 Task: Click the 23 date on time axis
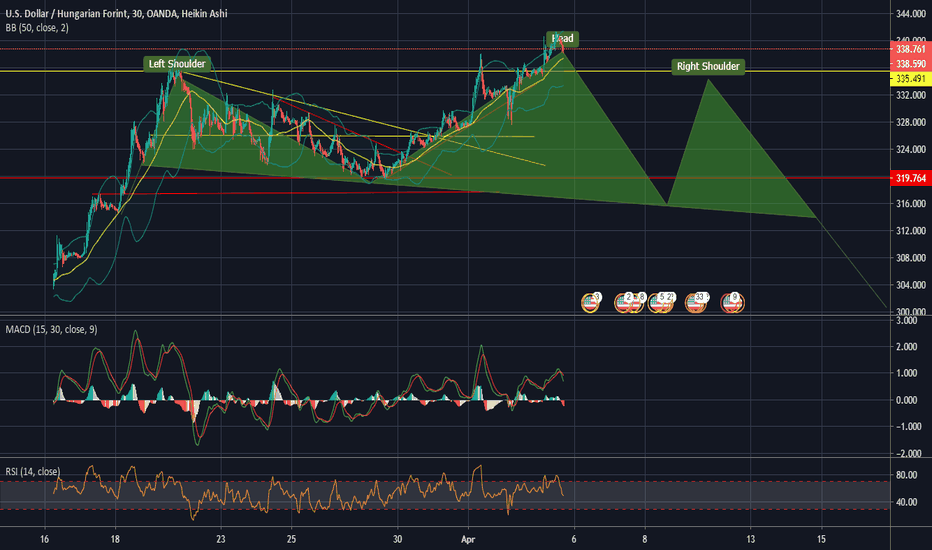(x=221, y=539)
